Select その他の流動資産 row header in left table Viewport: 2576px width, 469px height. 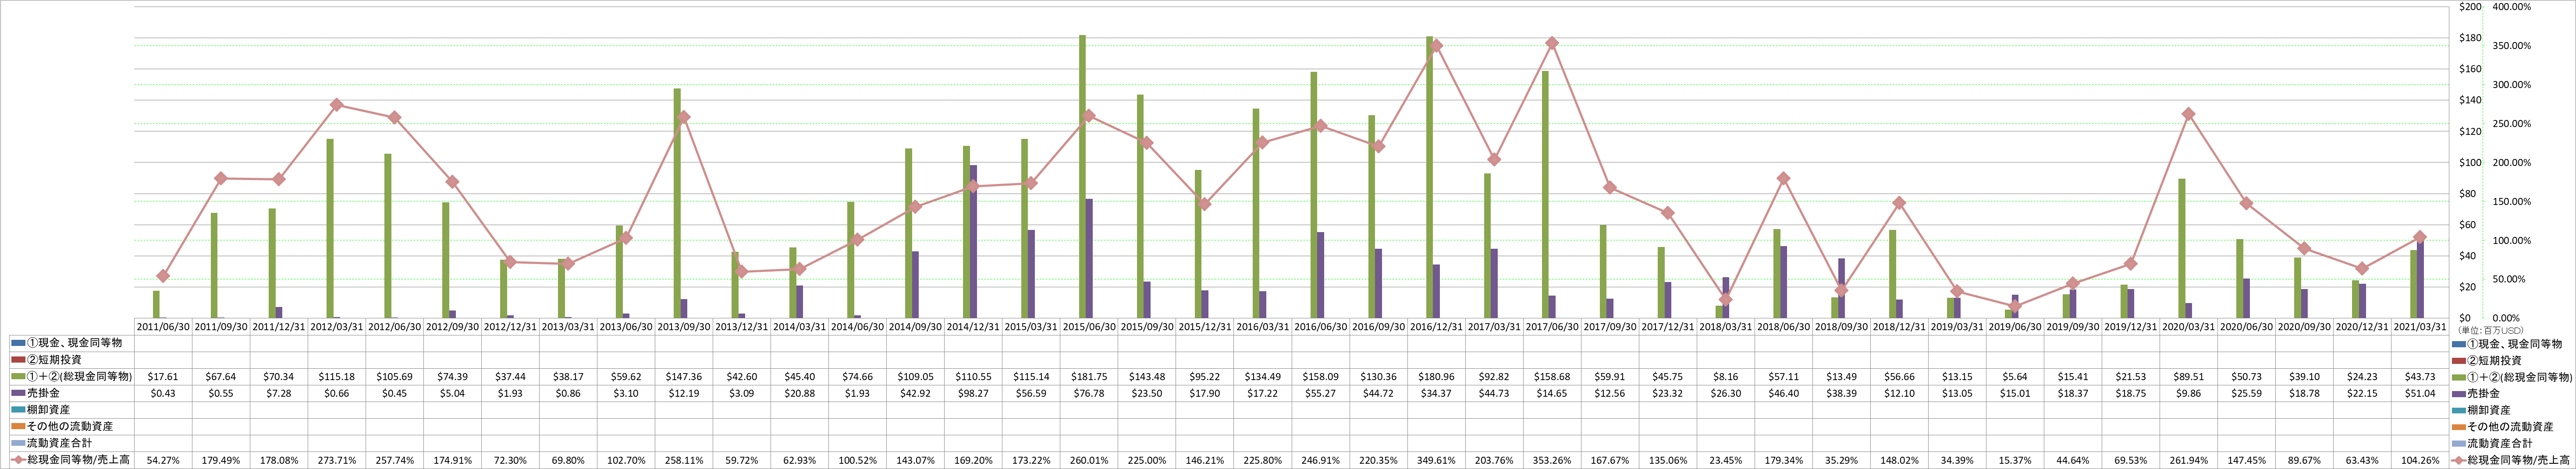tap(71, 427)
